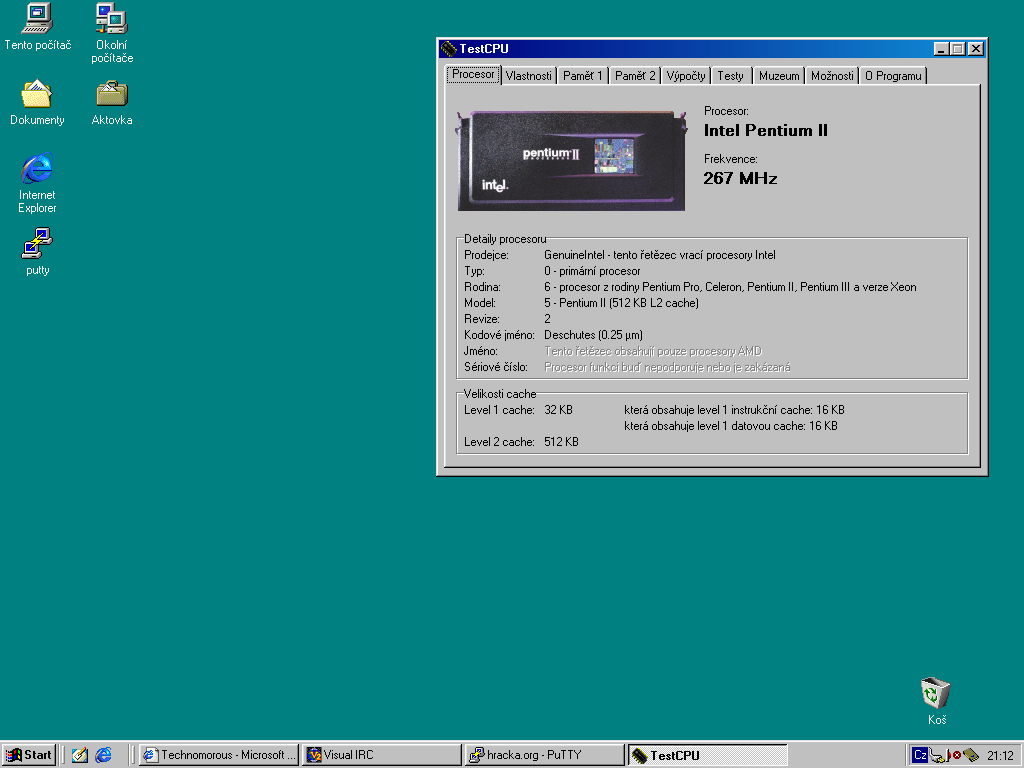This screenshot has width=1024, height=768.
Task: Open Okolní počítače network icon
Action: [x=111, y=18]
